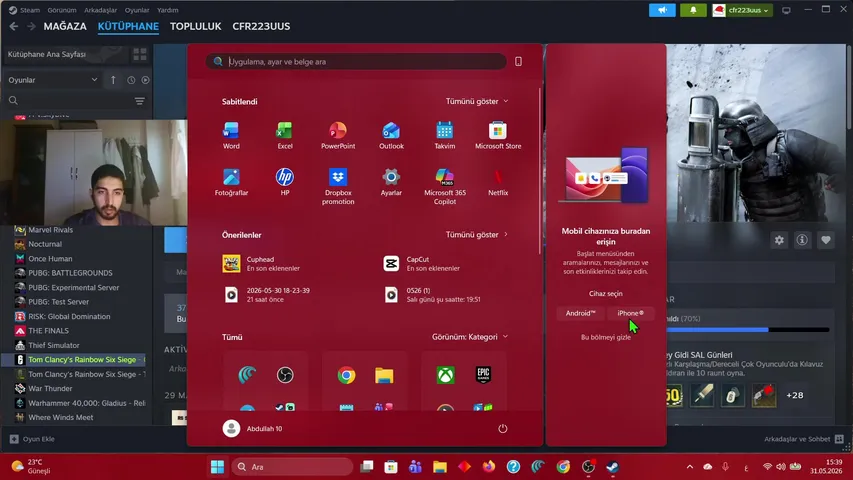Open game settings gear in Steam
853x480 pixels.
779,240
